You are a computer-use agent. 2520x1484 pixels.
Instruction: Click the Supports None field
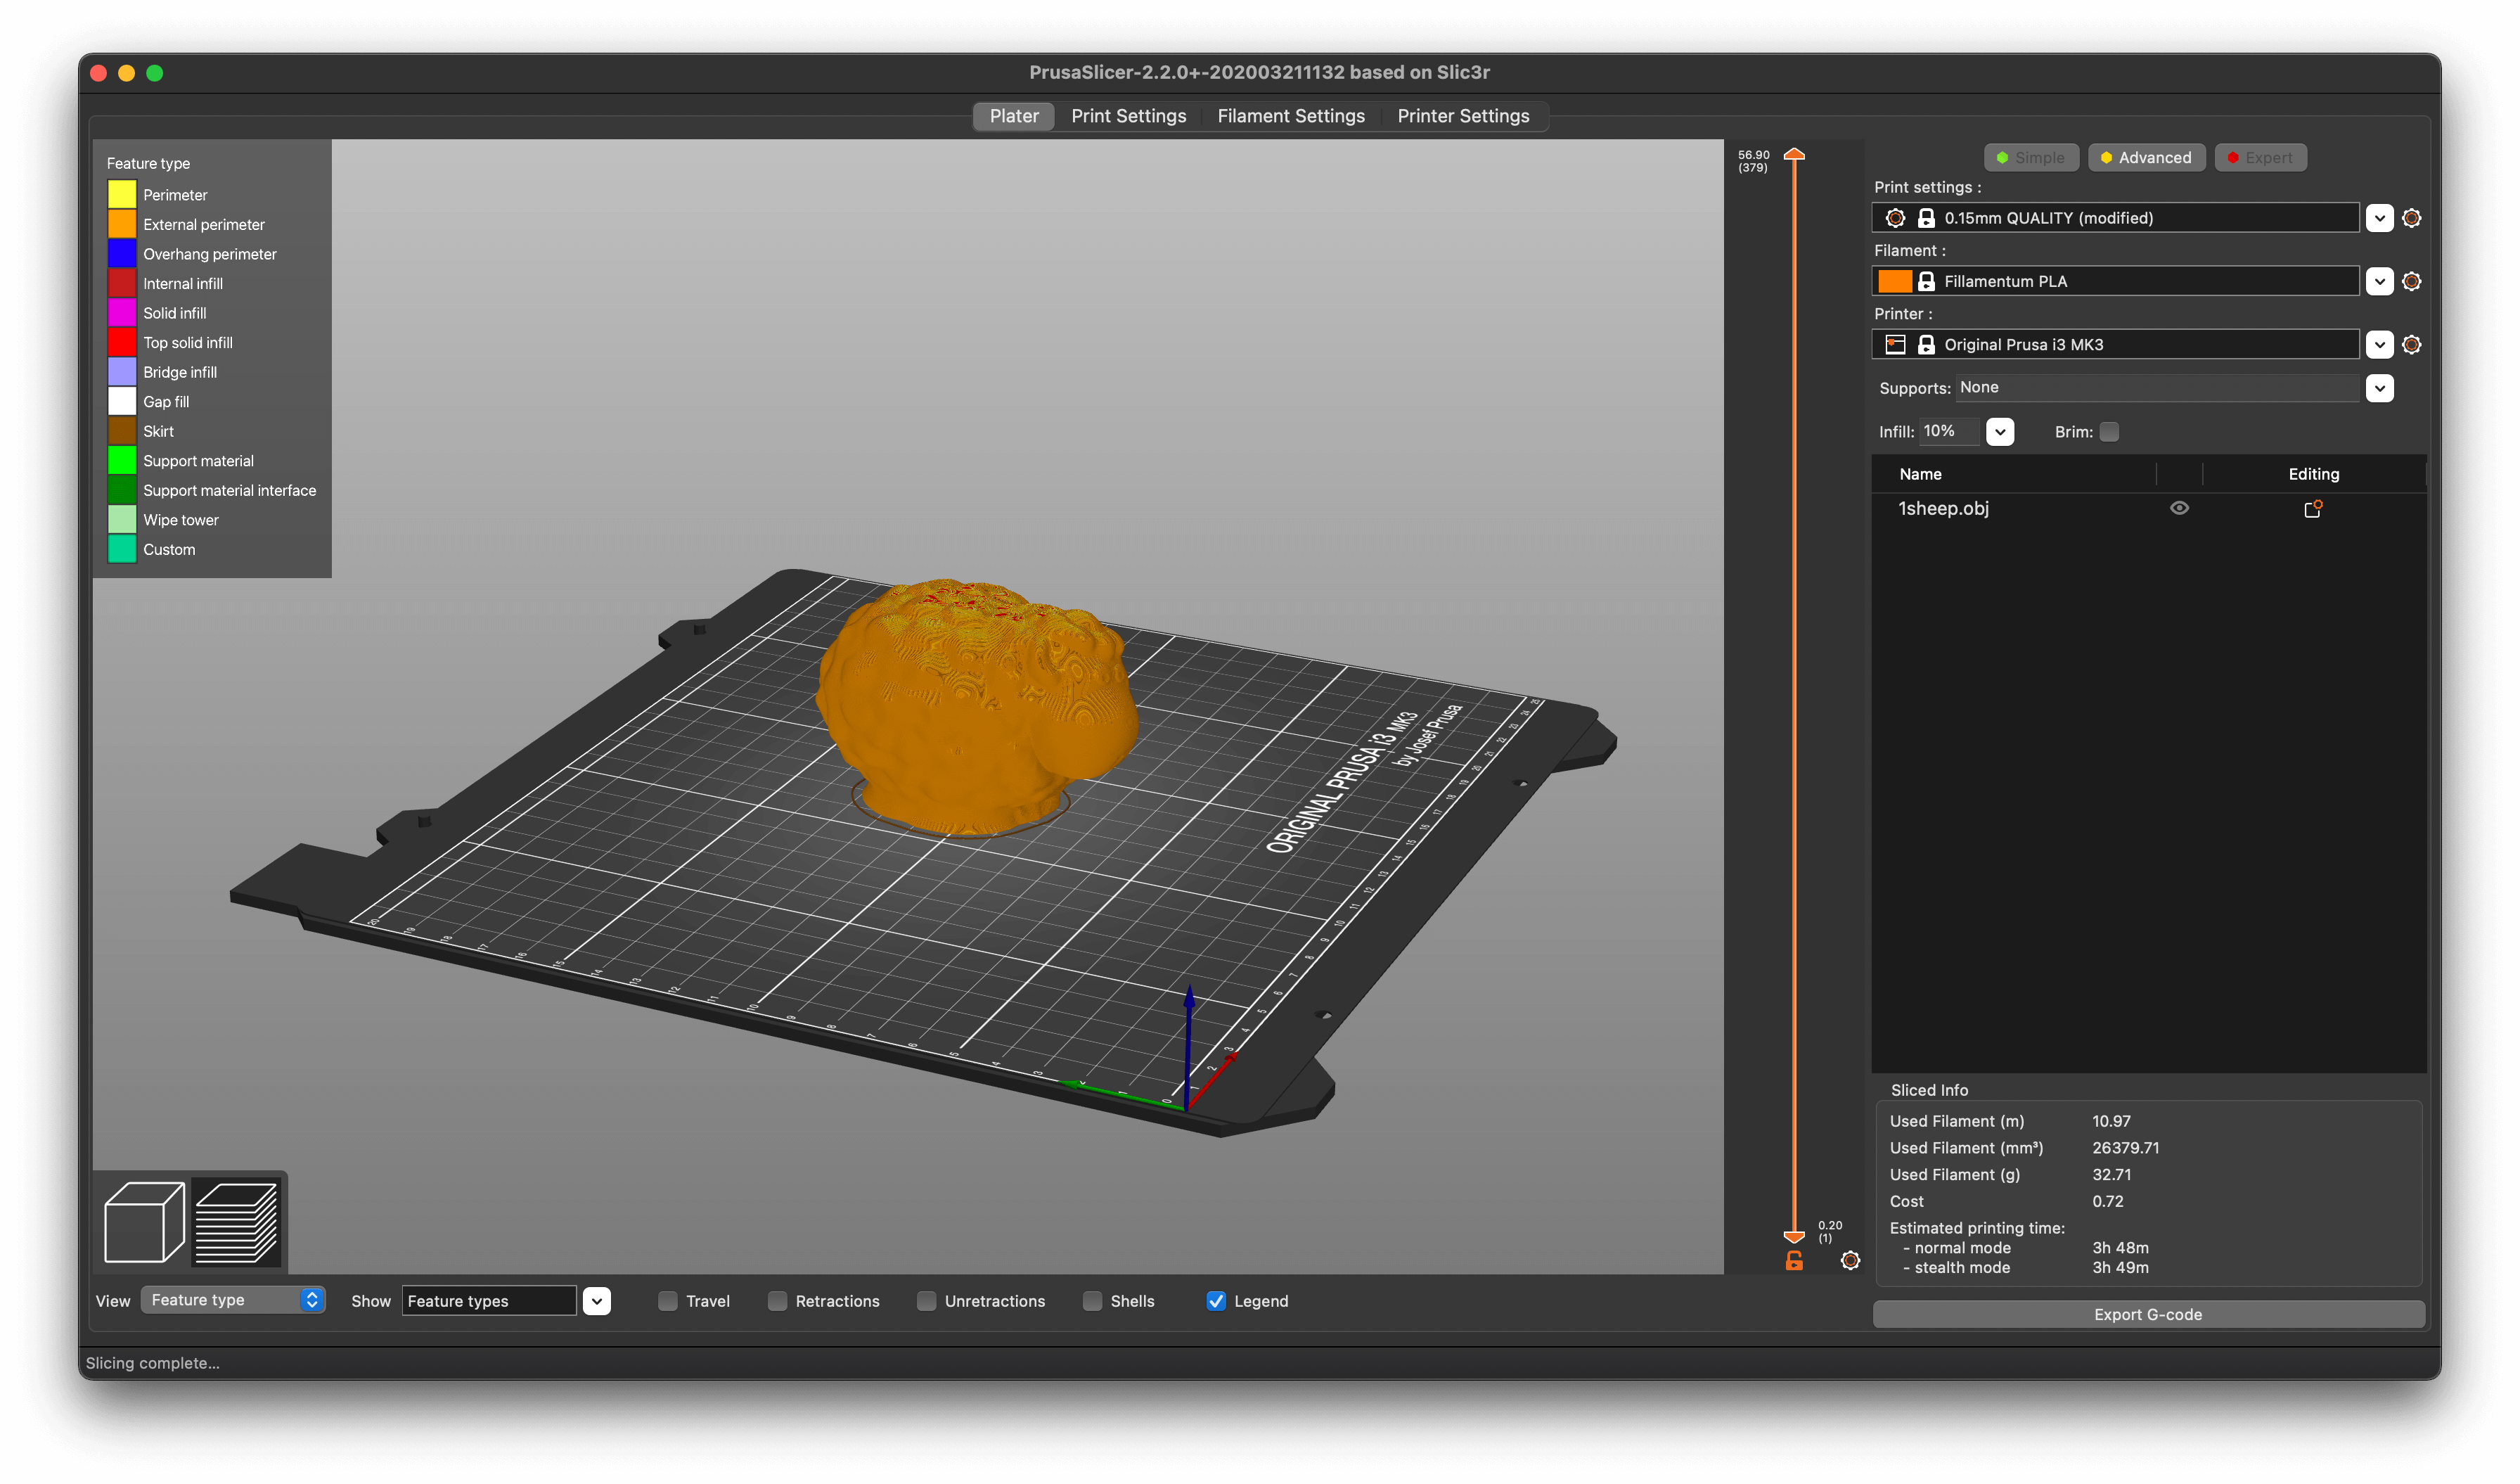(x=2157, y=388)
